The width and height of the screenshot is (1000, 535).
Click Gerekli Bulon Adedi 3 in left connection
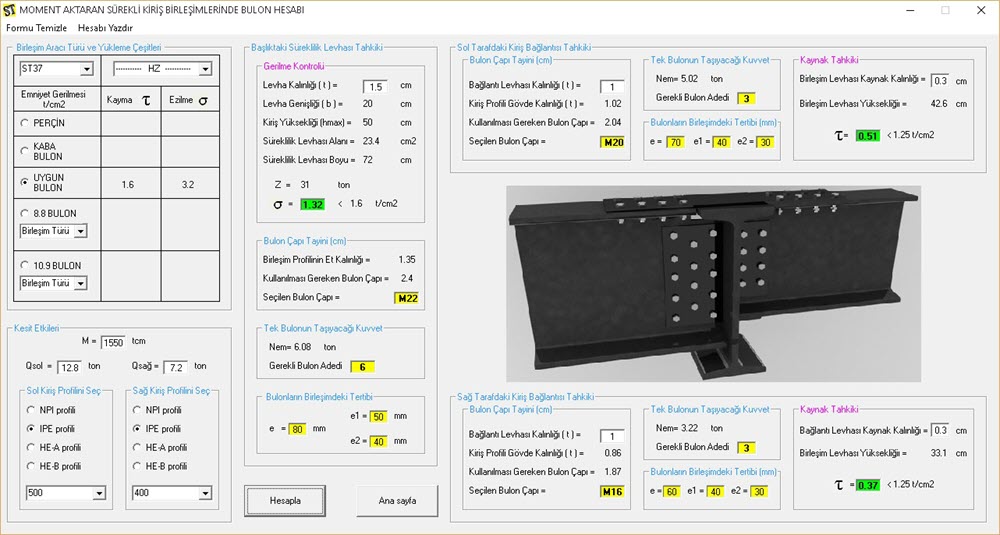[x=746, y=98]
